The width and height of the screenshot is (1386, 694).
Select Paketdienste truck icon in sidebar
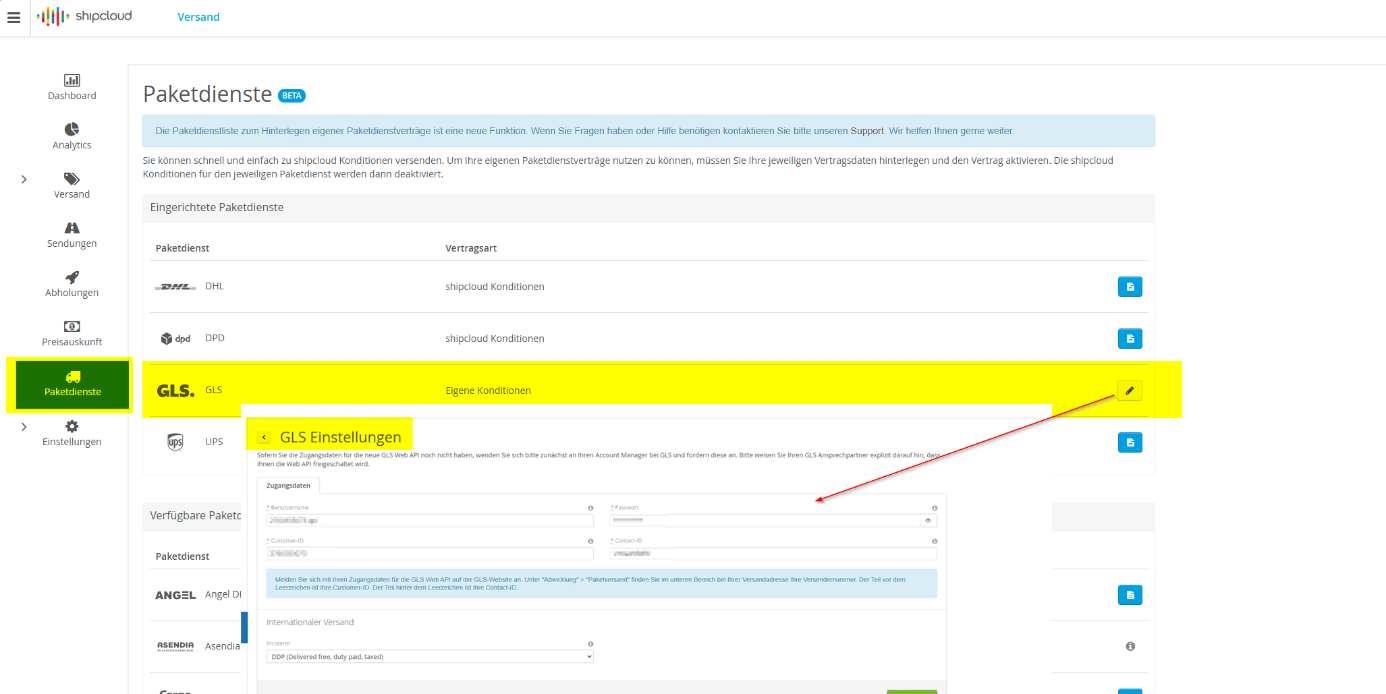coord(72,377)
